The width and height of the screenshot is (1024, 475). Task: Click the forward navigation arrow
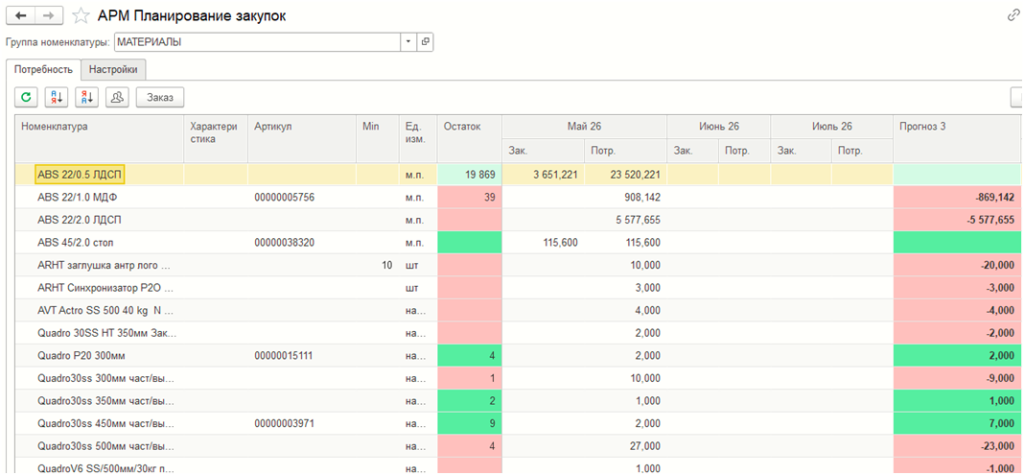tap(49, 15)
